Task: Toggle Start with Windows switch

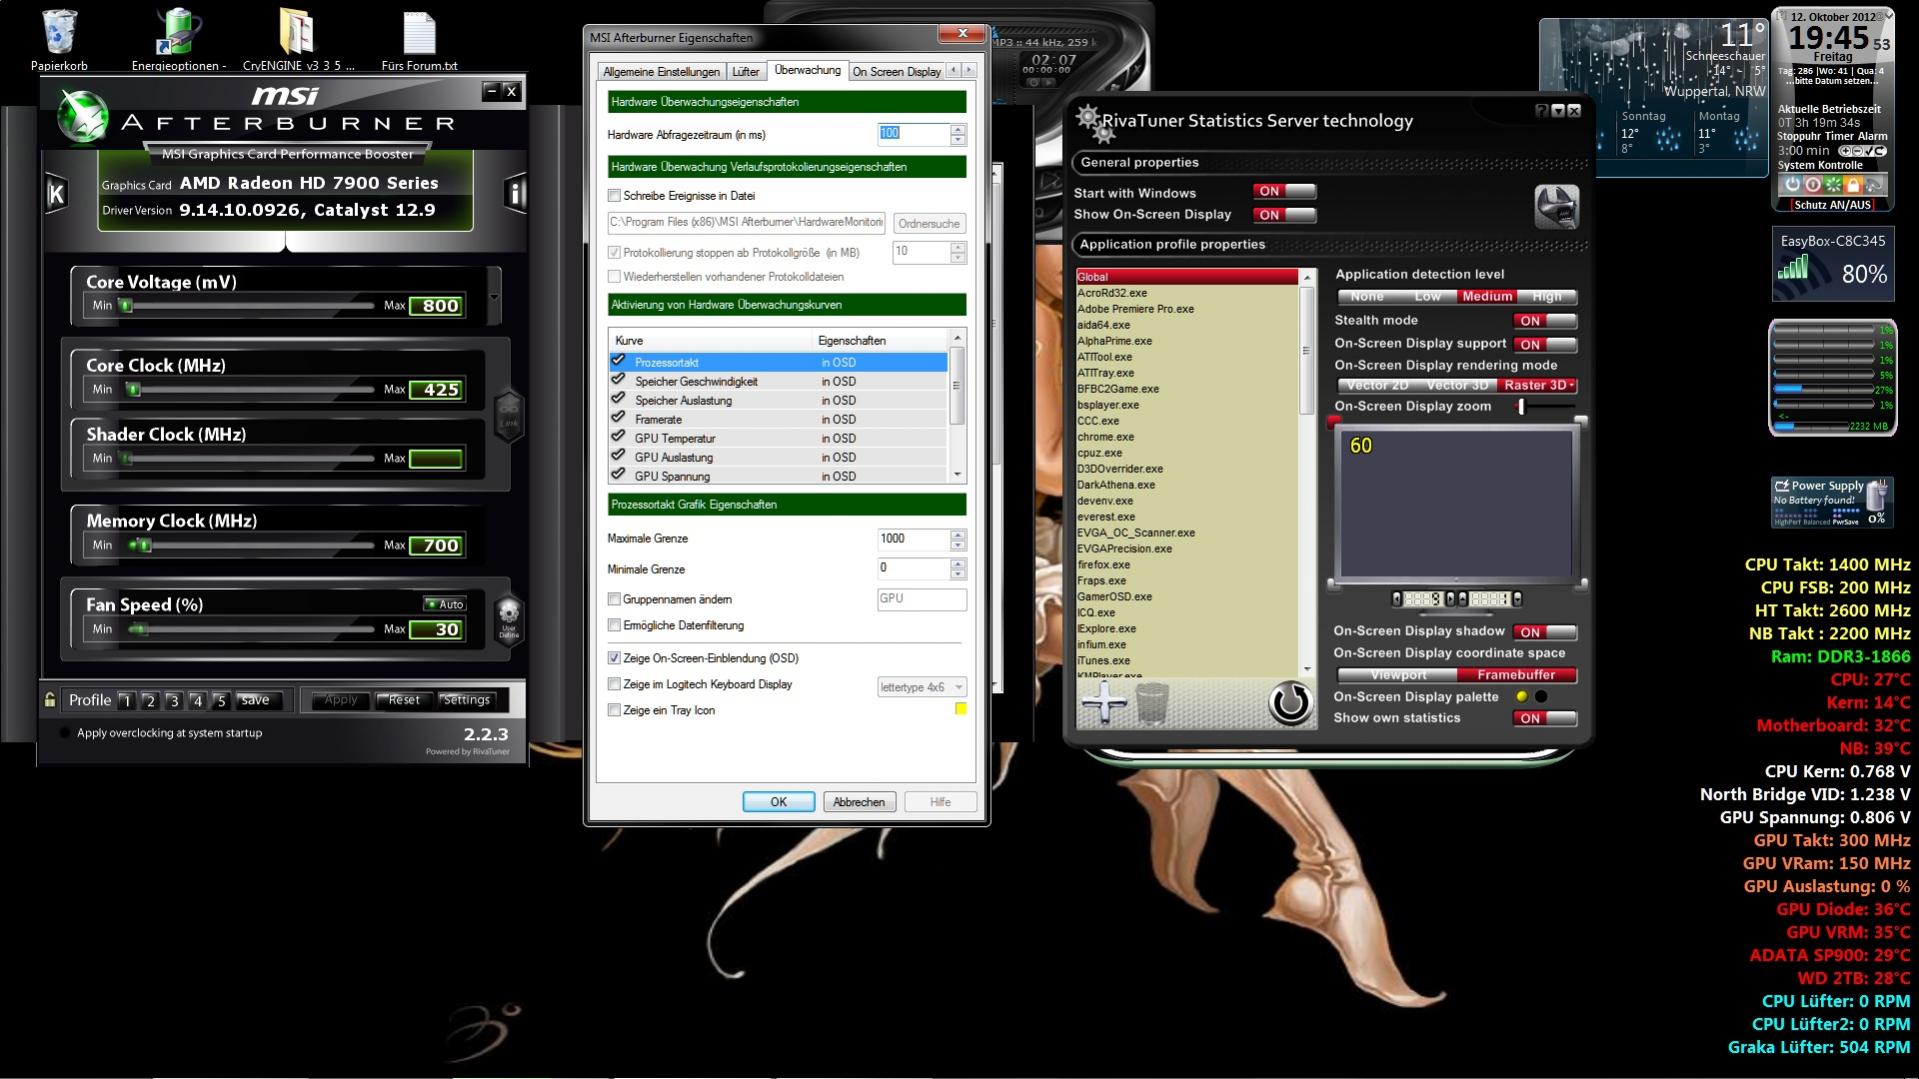Action: point(1284,191)
